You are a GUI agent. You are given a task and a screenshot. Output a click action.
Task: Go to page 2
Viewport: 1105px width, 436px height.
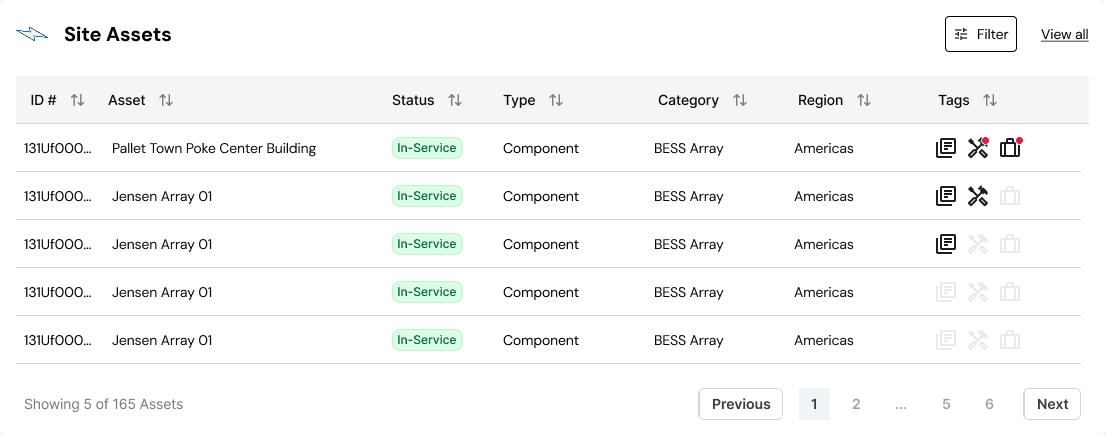[856, 404]
